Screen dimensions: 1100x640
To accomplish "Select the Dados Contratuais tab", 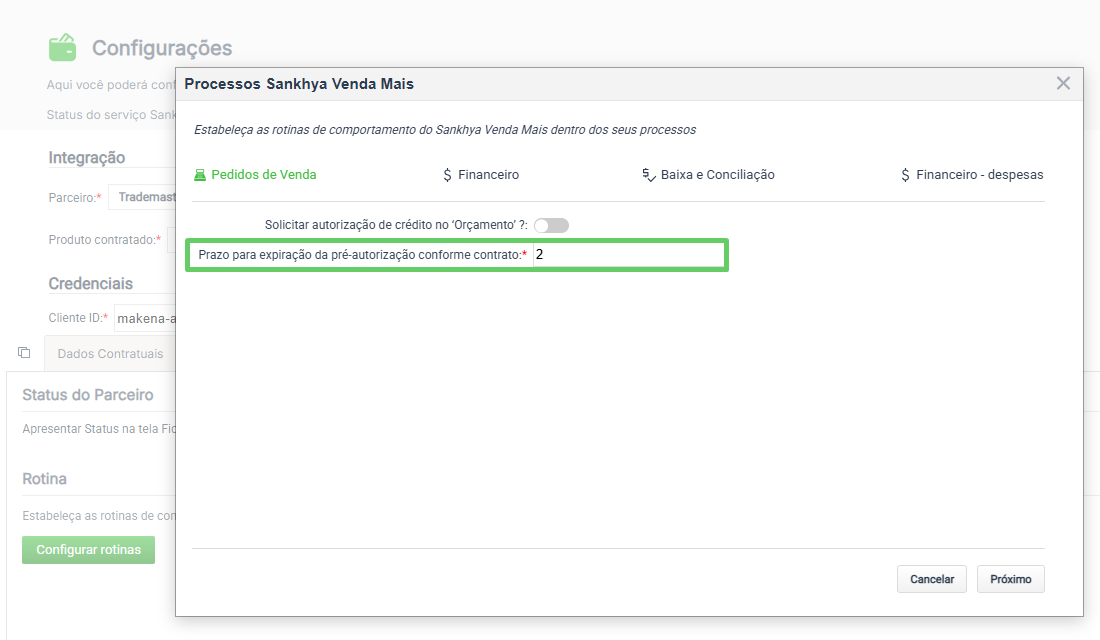I will tap(110, 354).
